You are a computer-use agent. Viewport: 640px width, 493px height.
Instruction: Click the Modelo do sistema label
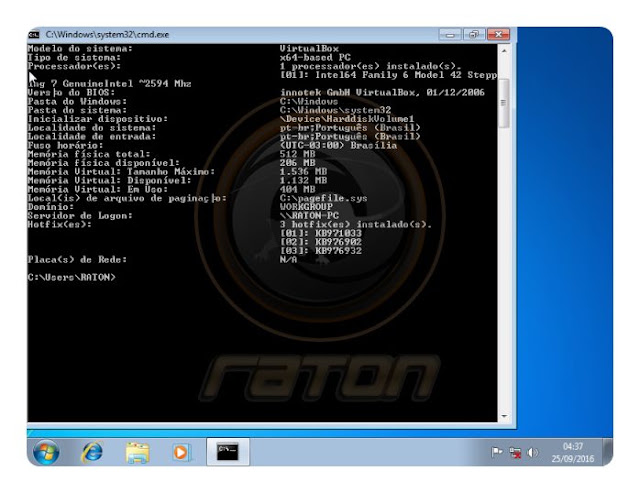coord(80,49)
